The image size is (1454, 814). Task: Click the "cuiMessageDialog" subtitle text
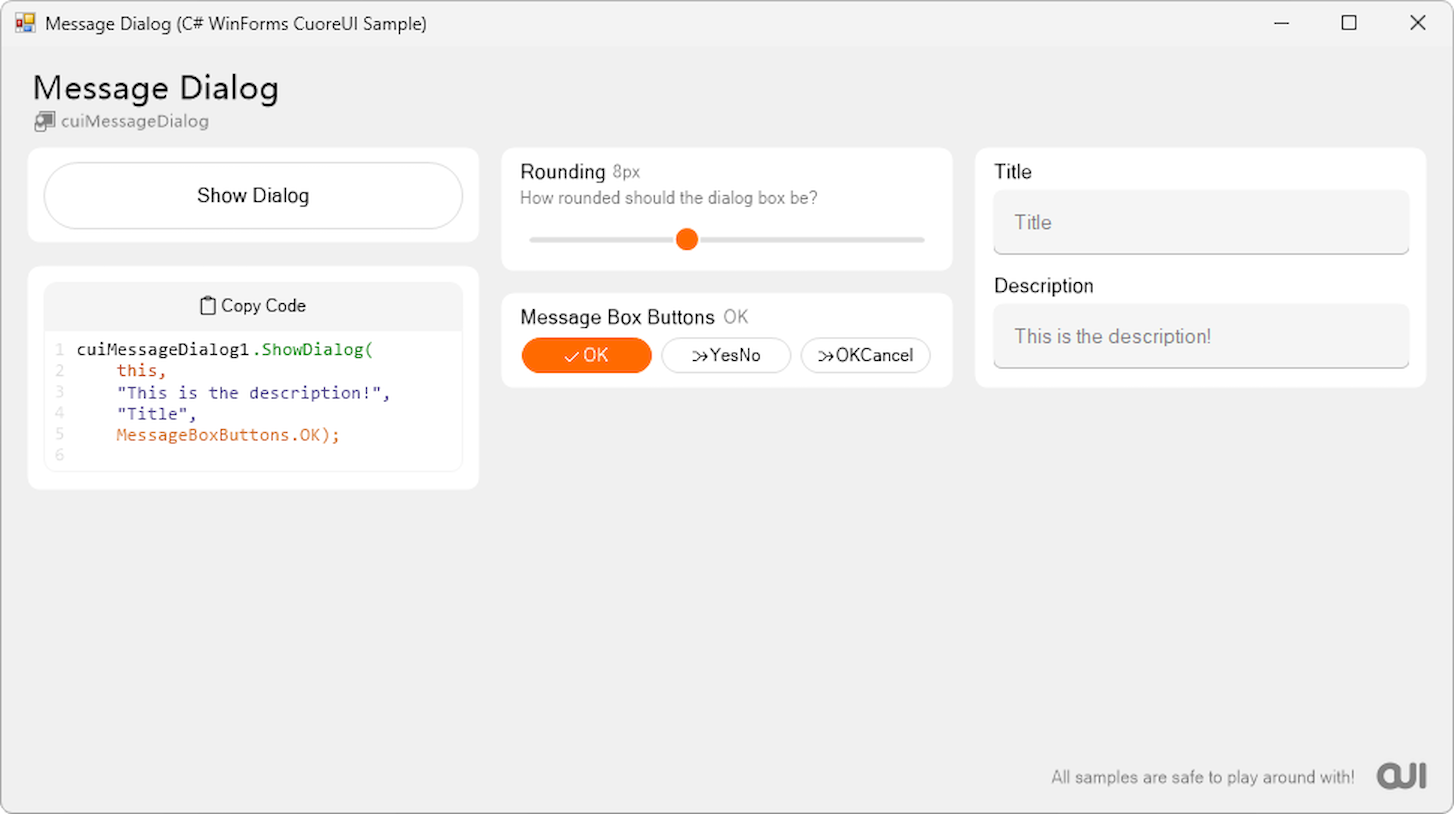[x=135, y=122]
